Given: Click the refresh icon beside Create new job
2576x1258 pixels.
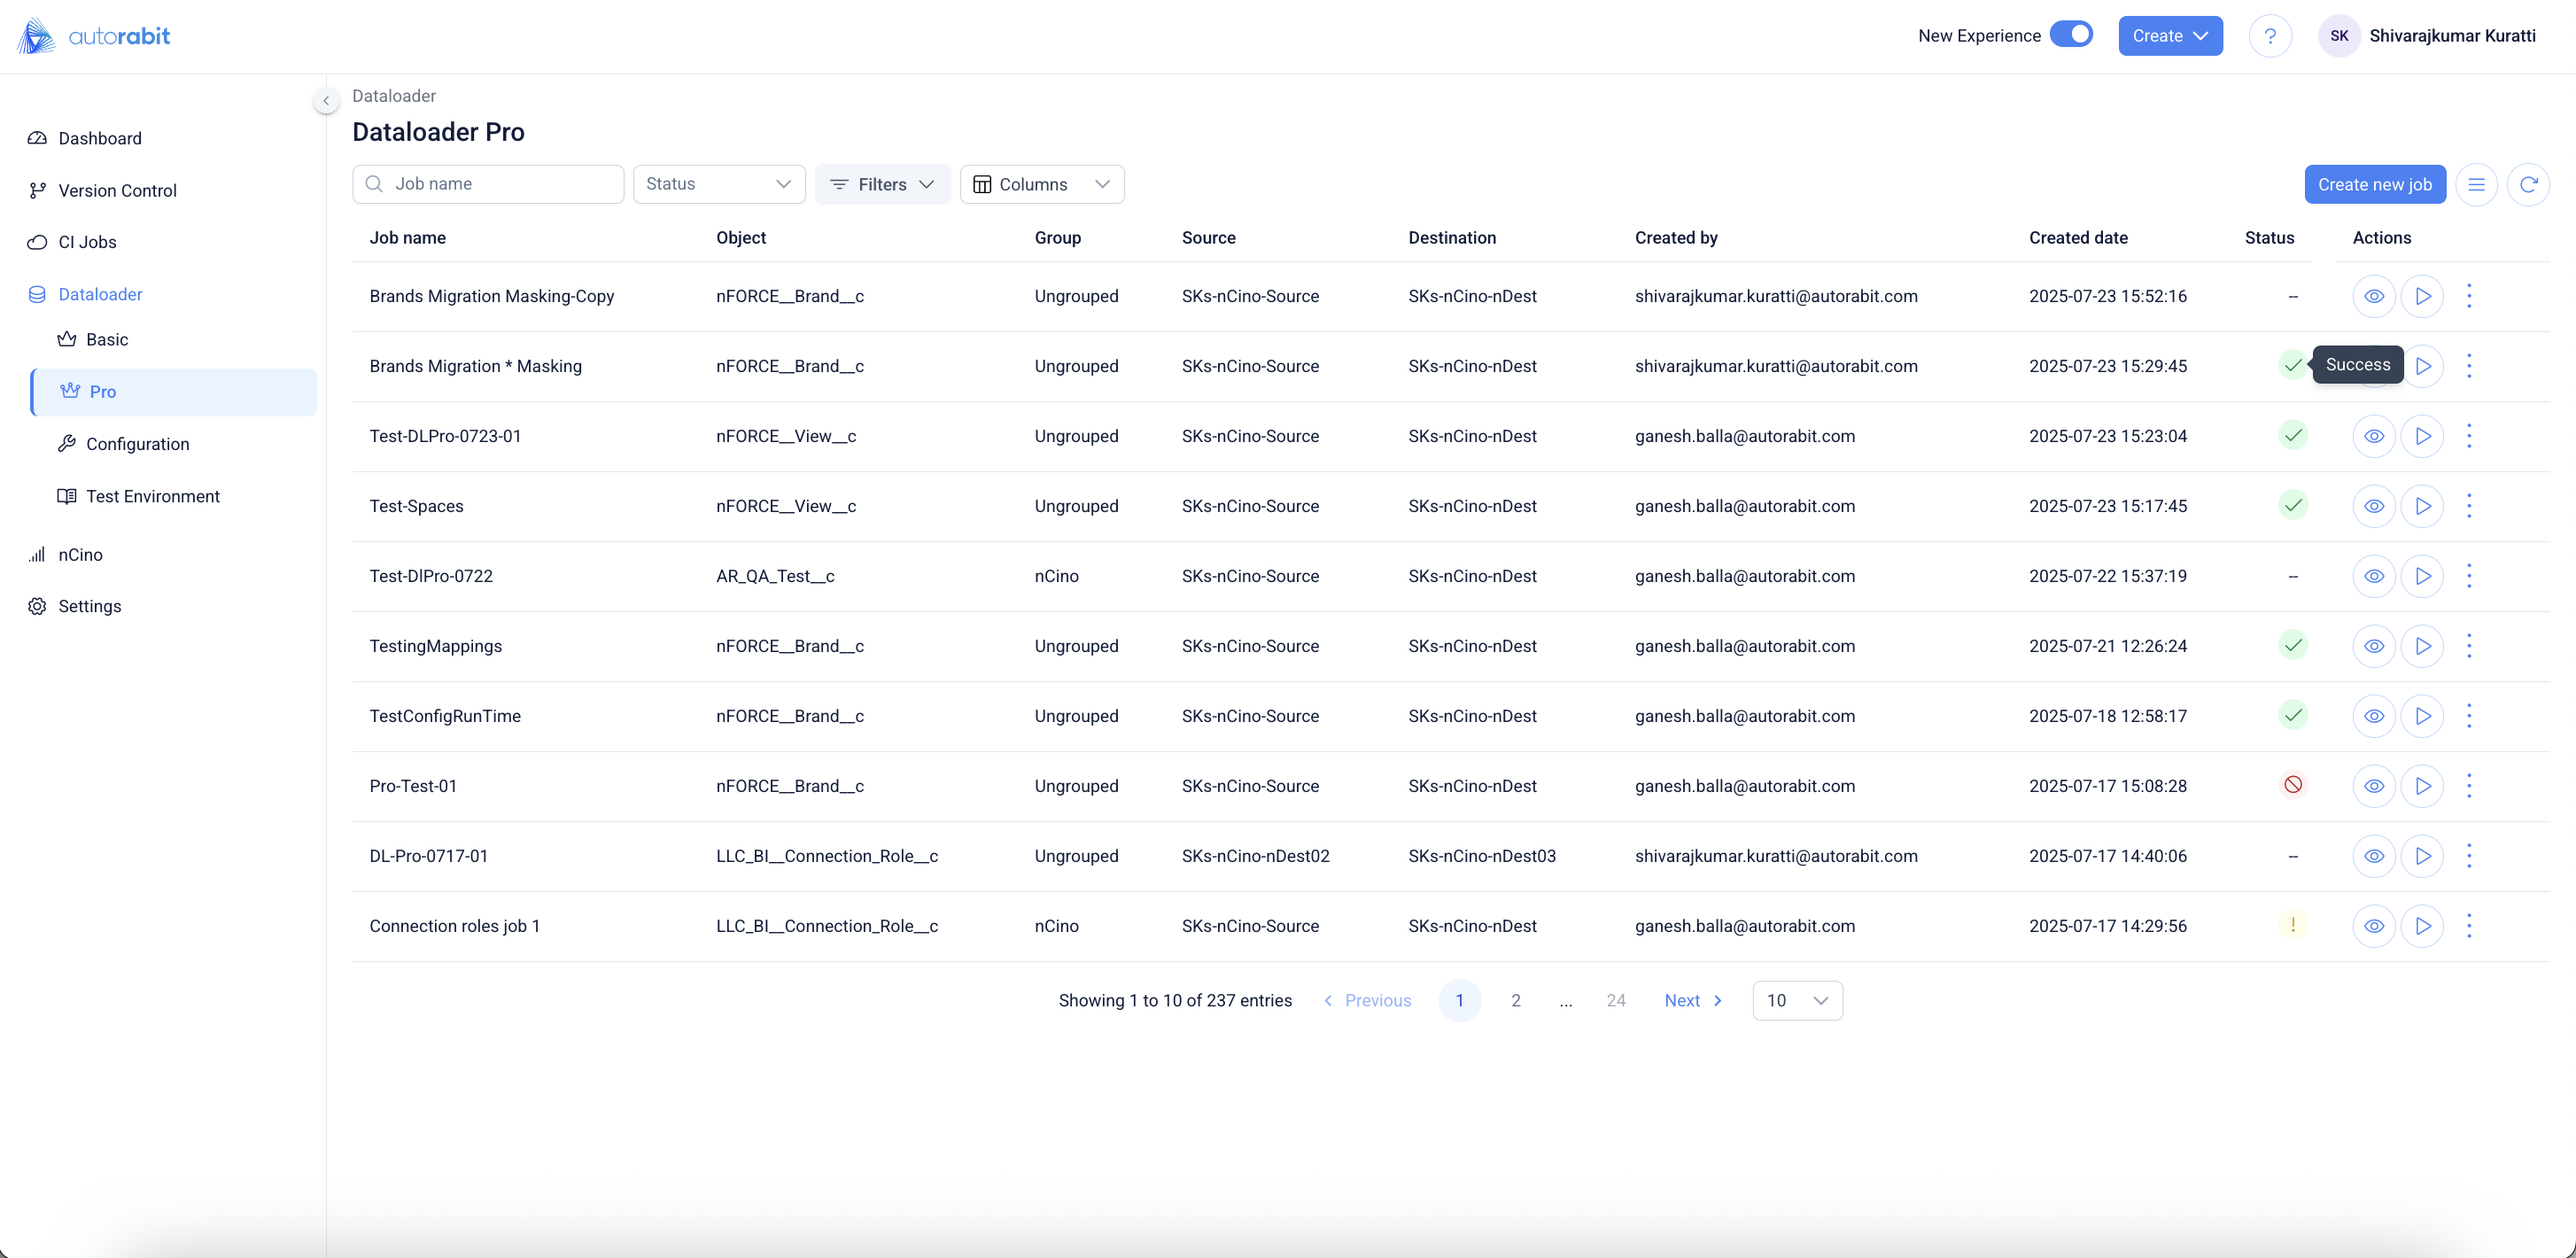Looking at the screenshot, I should 2527,184.
